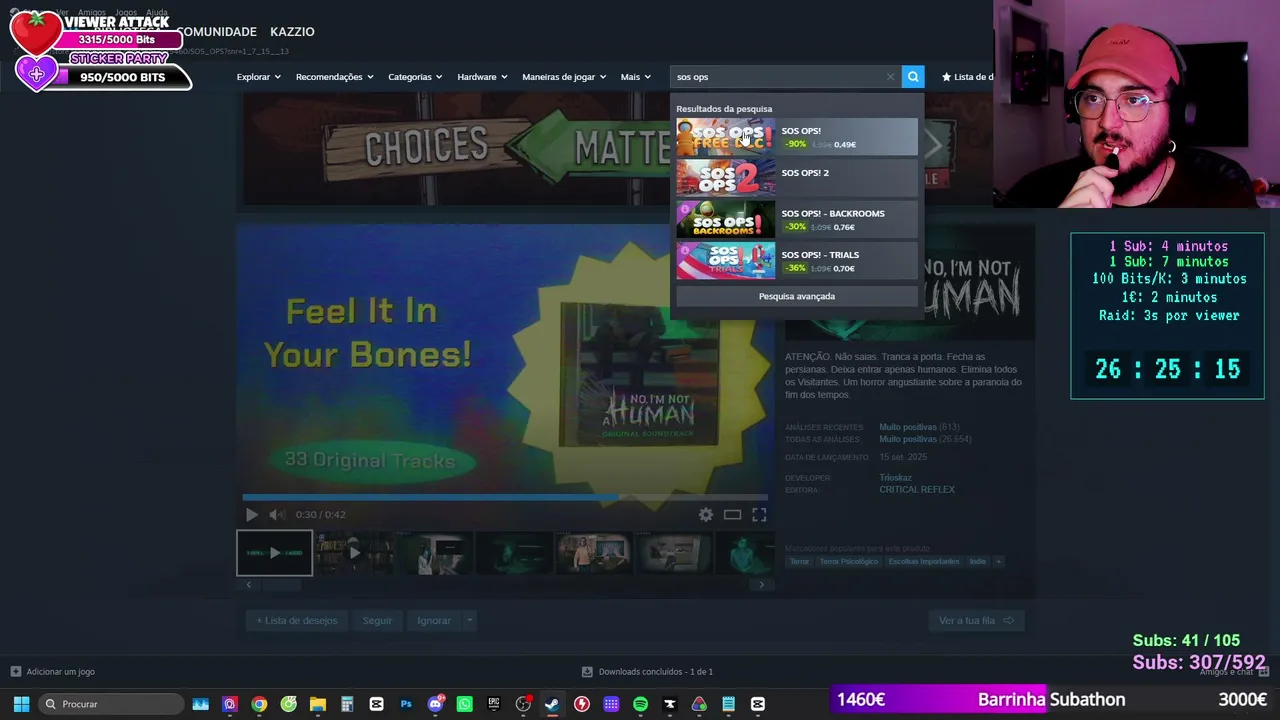
Task: Click Ver a tua fila
Action: coord(976,621)
